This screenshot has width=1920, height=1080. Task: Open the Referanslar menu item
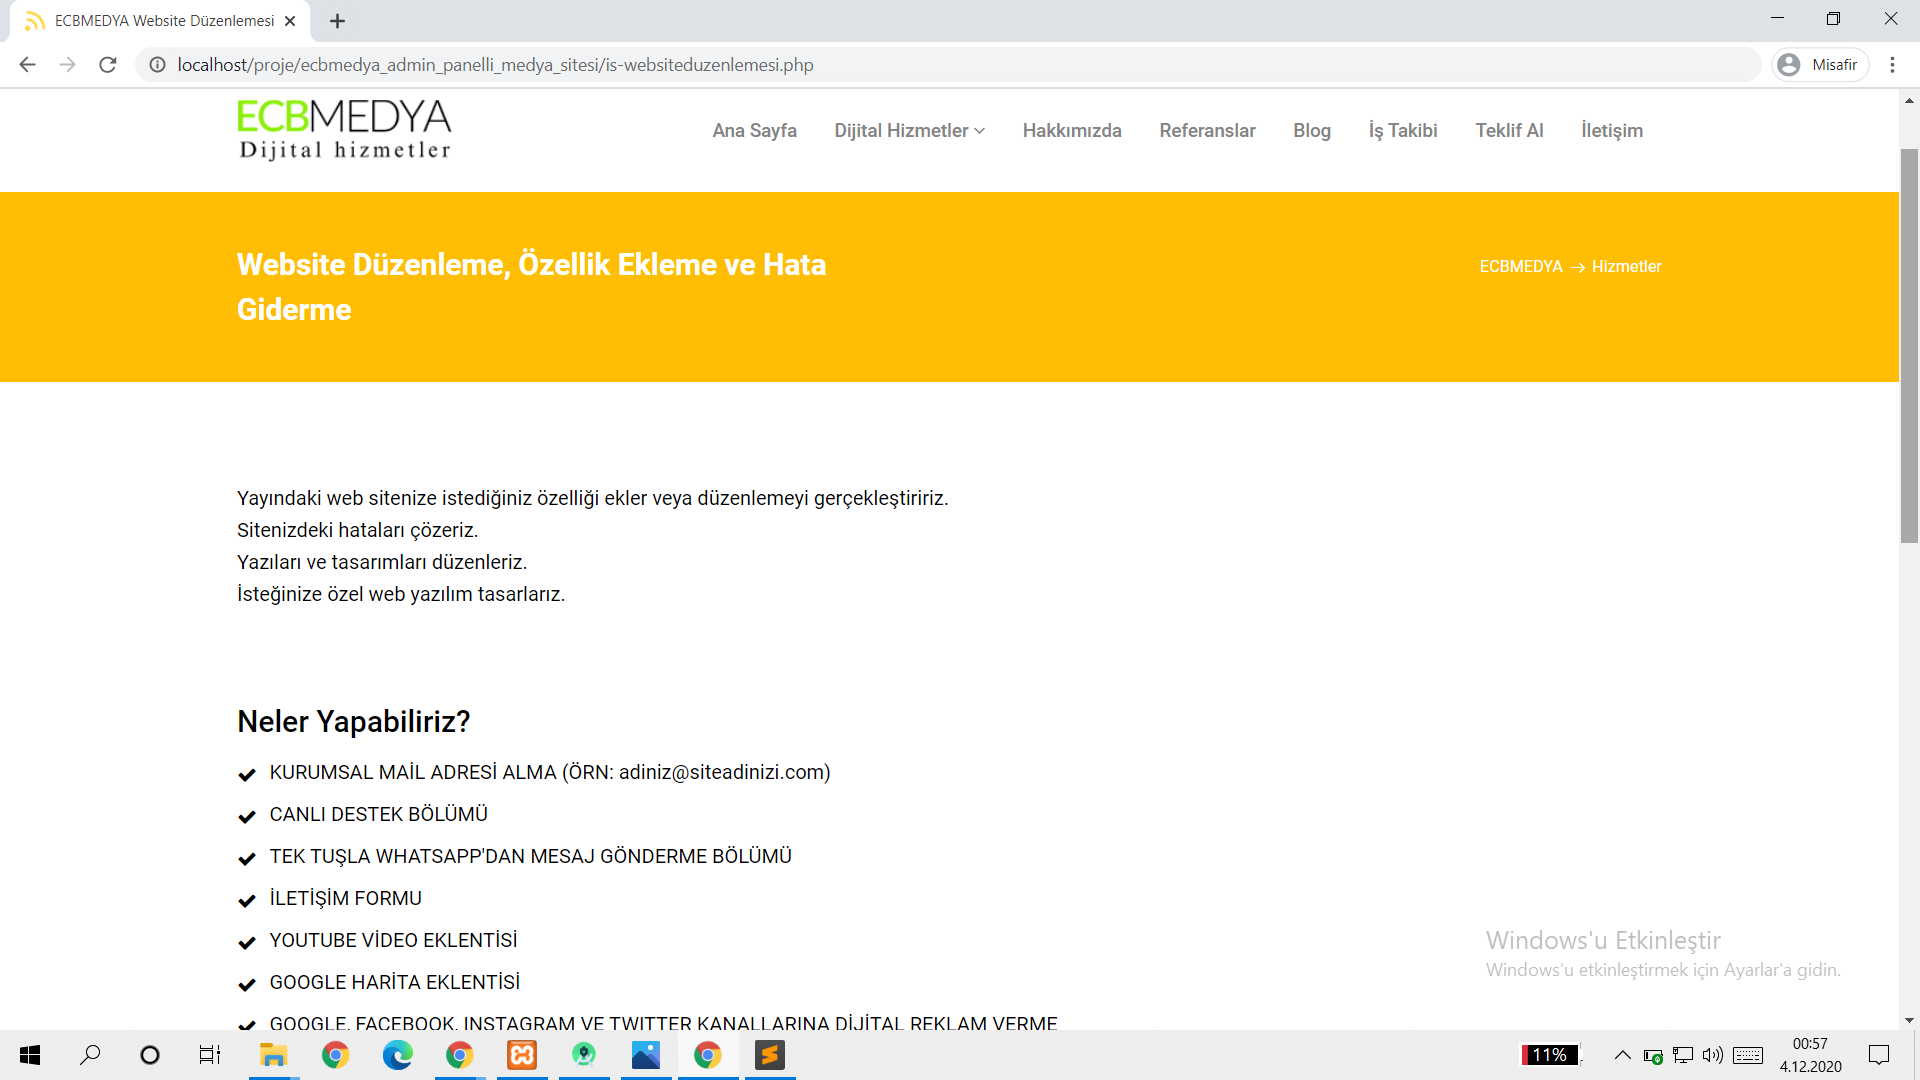[1207, 131]
